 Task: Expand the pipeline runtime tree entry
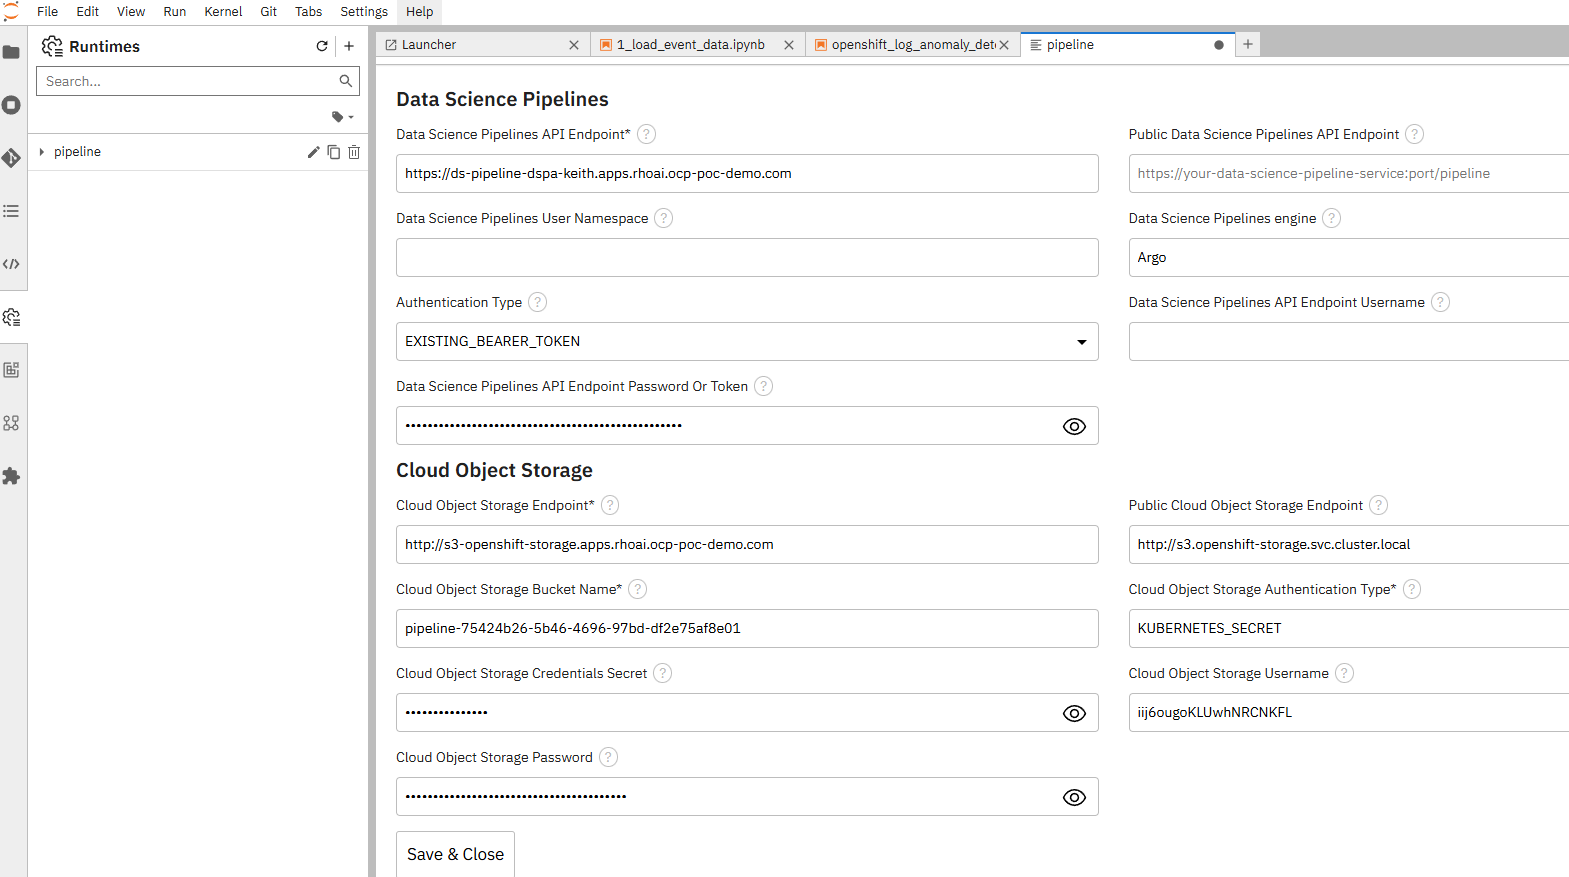[x=42, y=152]
